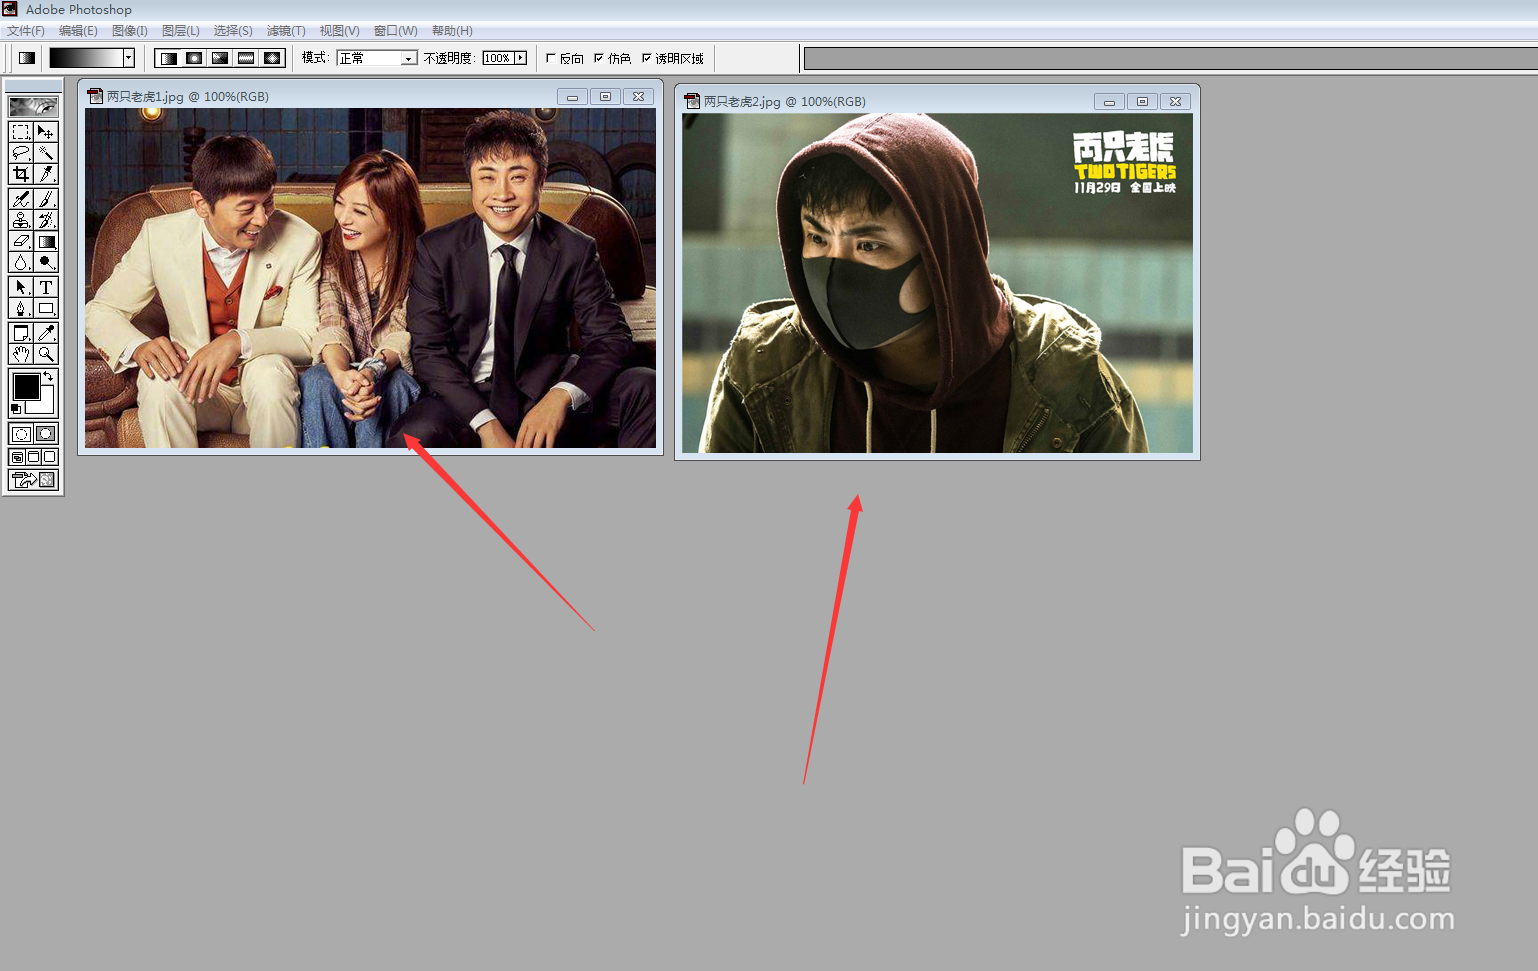Open the 图像(I) menu
This screenshot has height=971, width=1538.
130,31
